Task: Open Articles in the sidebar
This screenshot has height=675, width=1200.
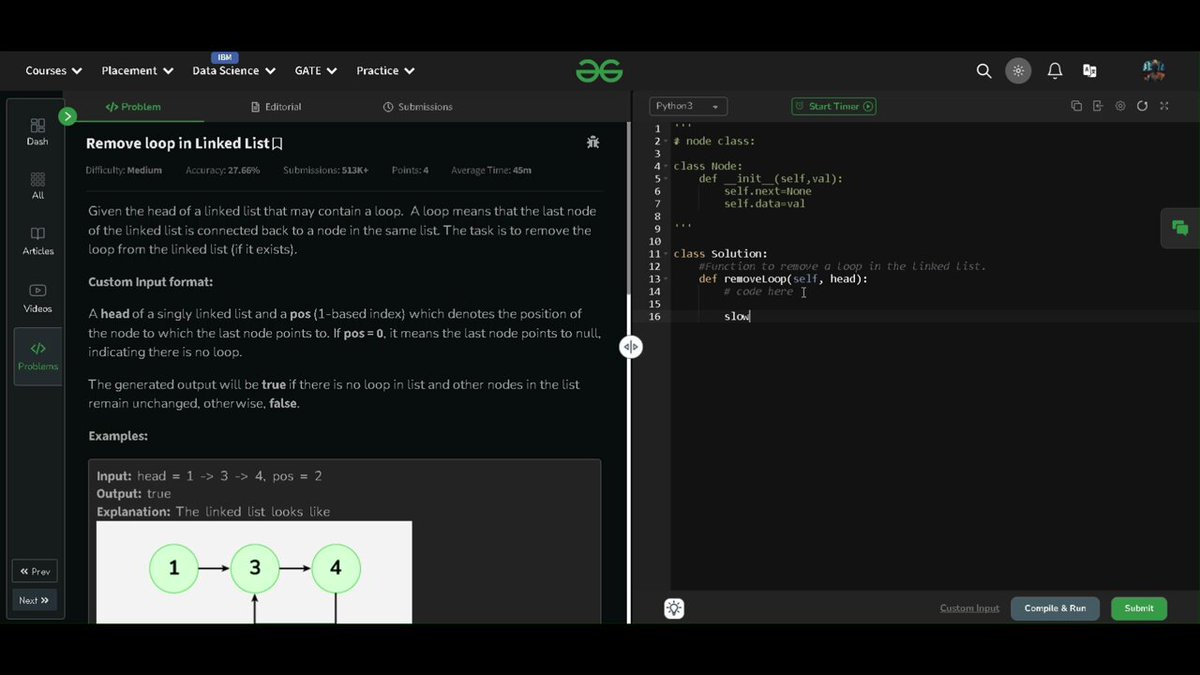Action: pos(37,241)
